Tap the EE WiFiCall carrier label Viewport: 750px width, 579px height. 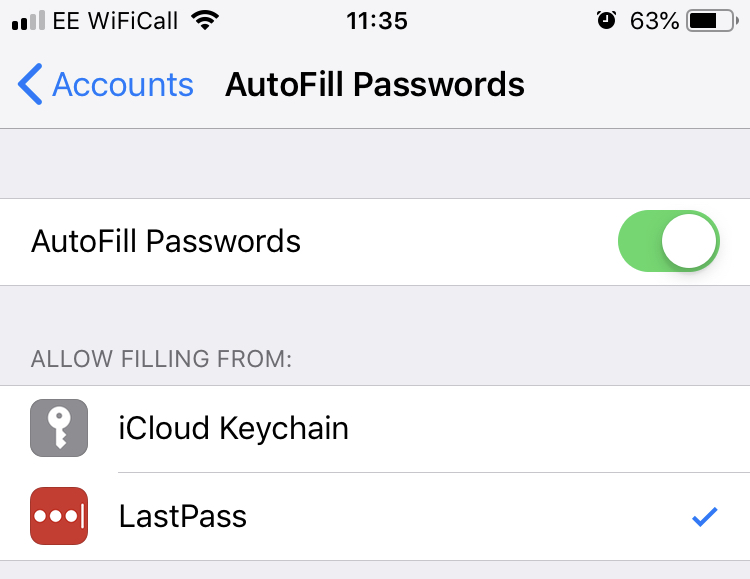click(115, 21)
